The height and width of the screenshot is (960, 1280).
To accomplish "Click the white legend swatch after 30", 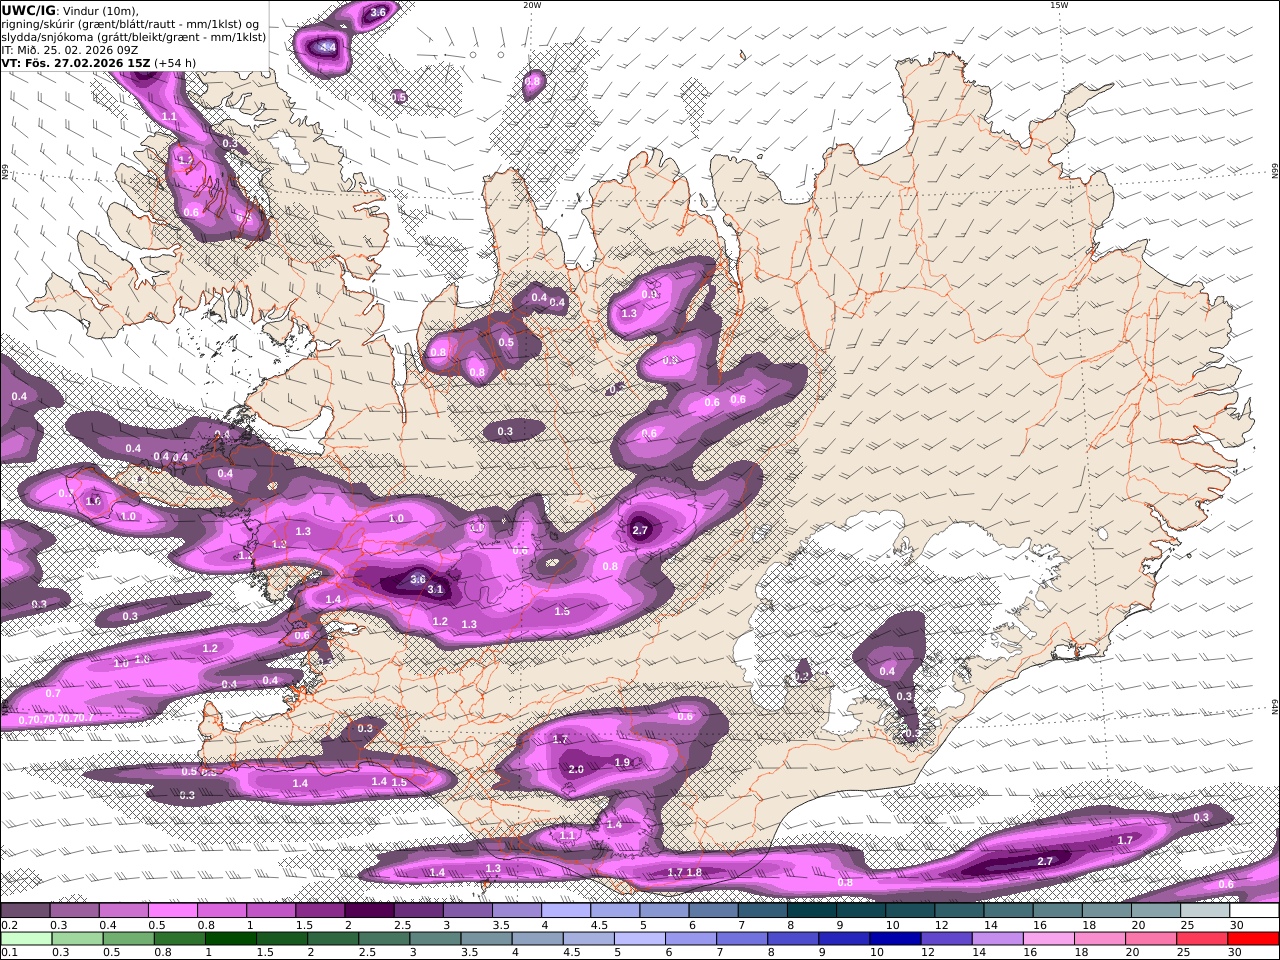I will point(1252,911).
